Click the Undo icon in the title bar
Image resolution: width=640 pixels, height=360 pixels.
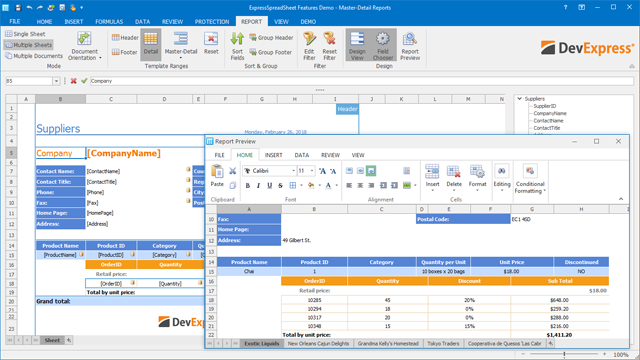[x=29, y=7]
